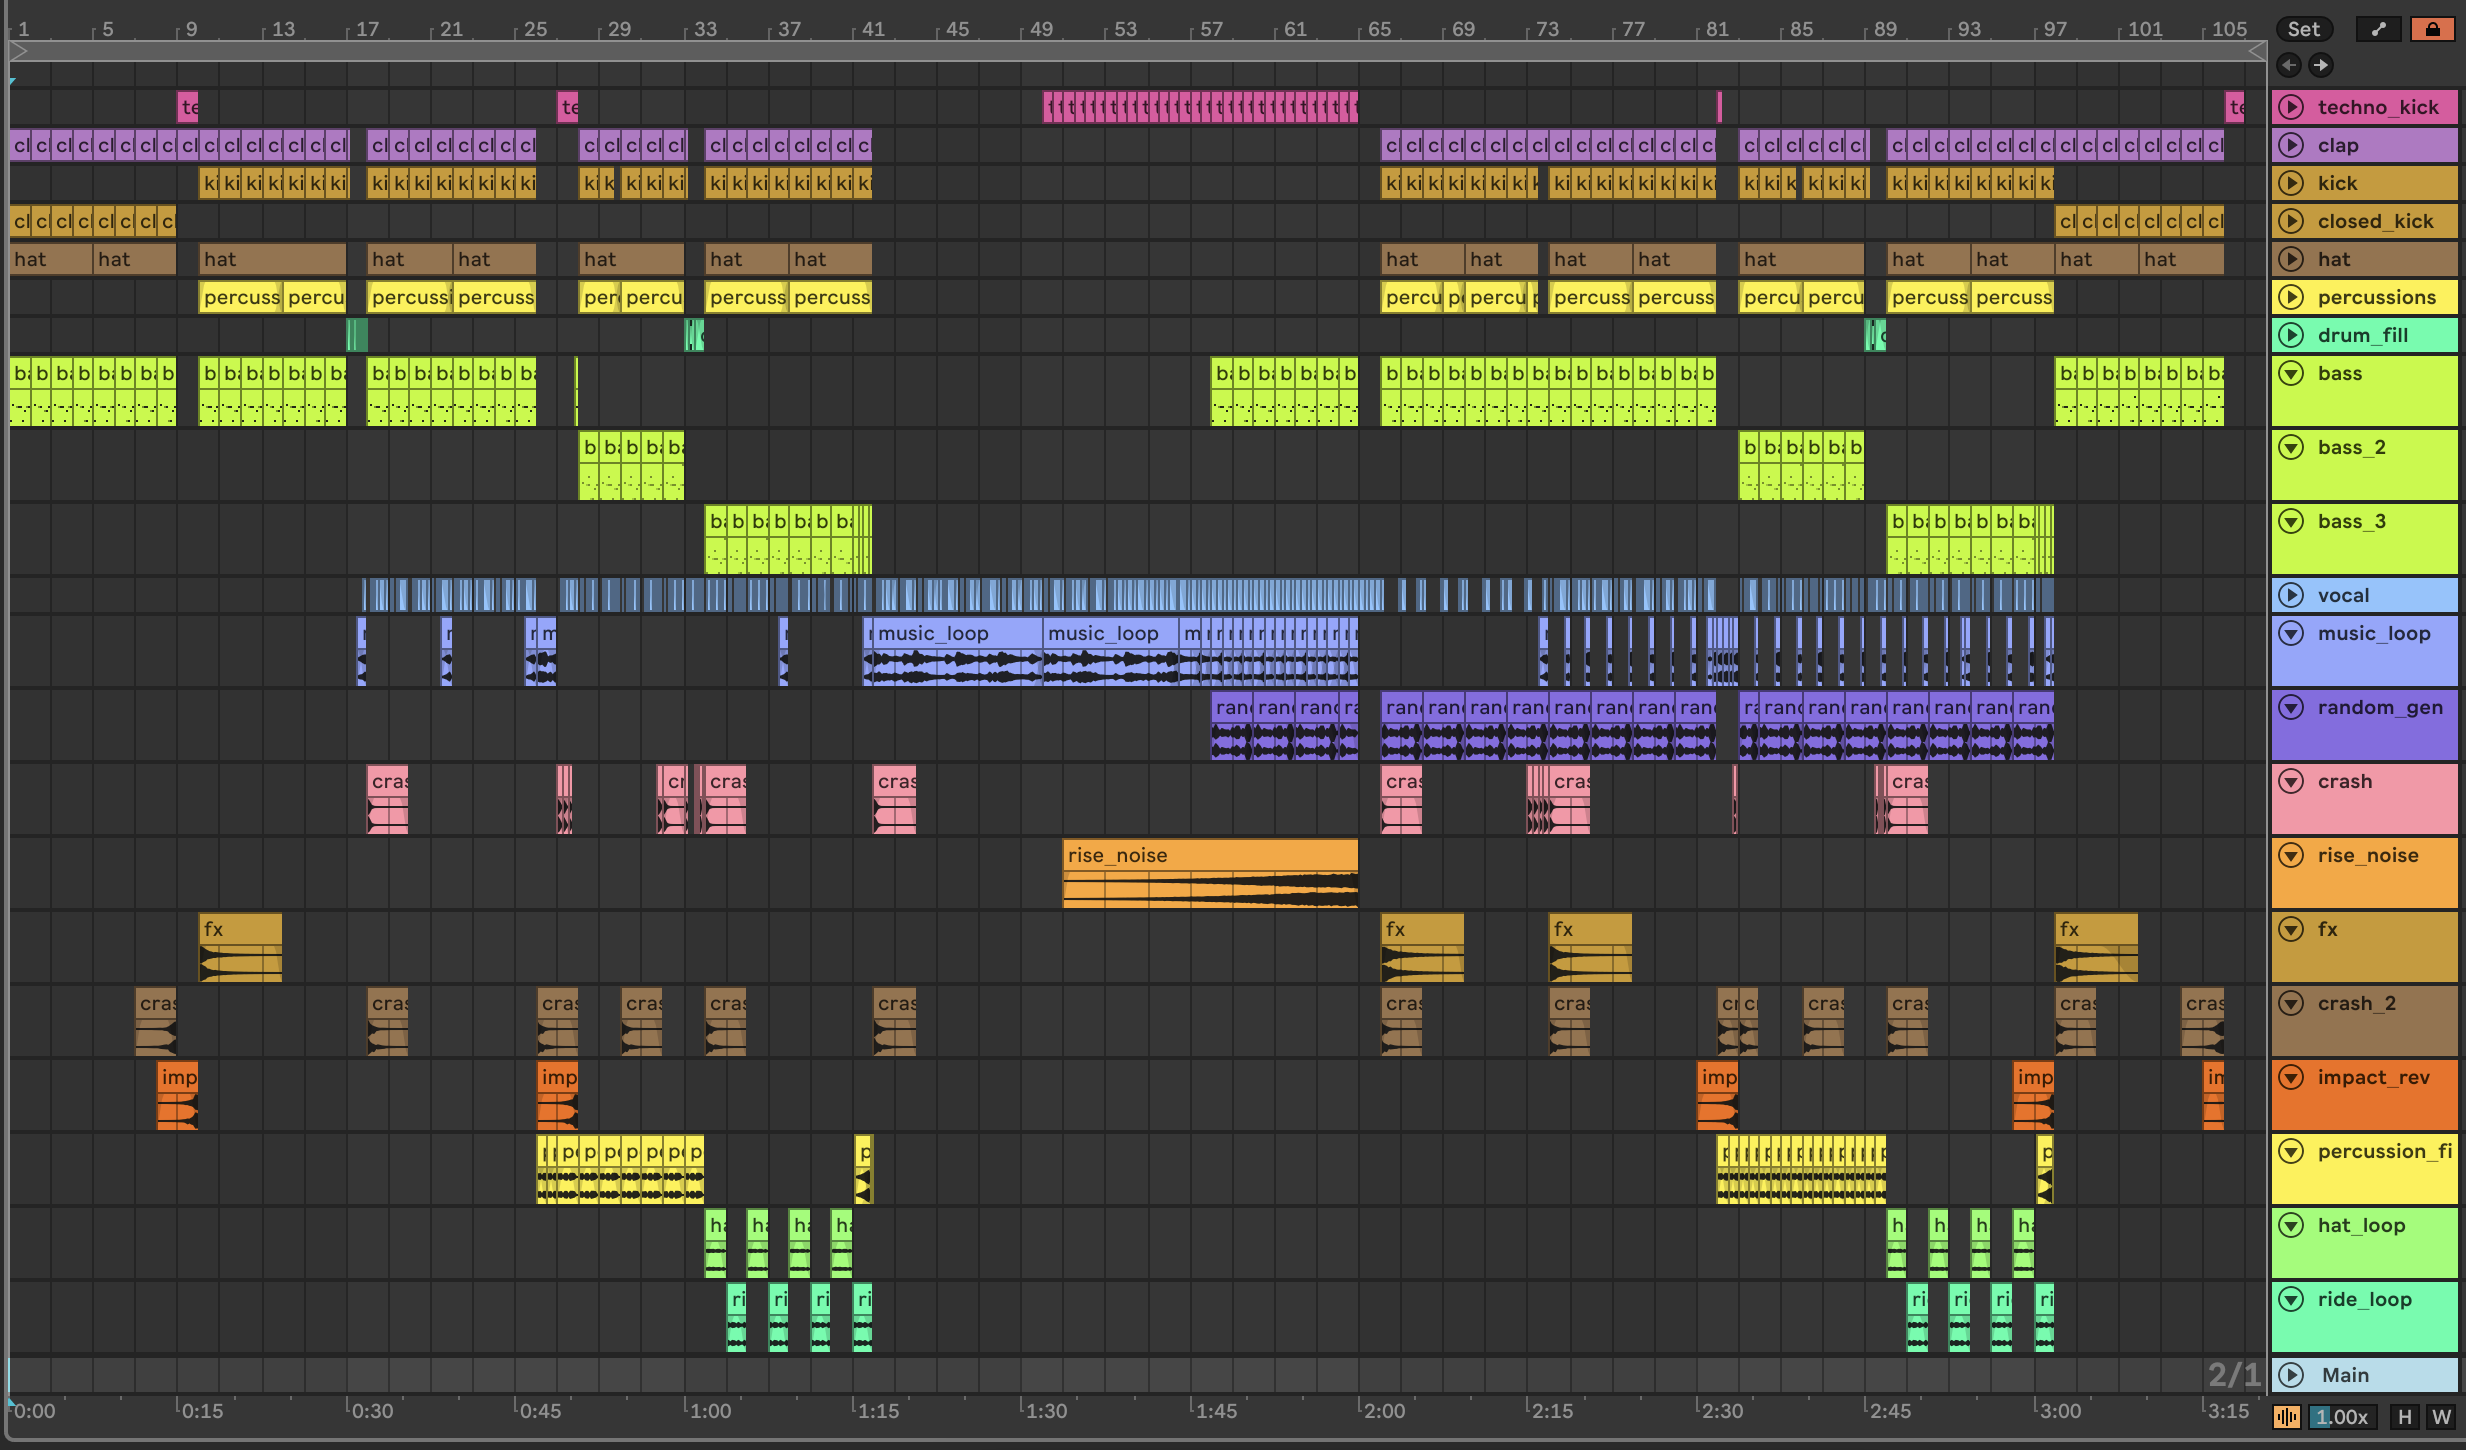Toggle the orange waveform display button
Screen dimensions: 2466x1450
click(2287, 1417)
